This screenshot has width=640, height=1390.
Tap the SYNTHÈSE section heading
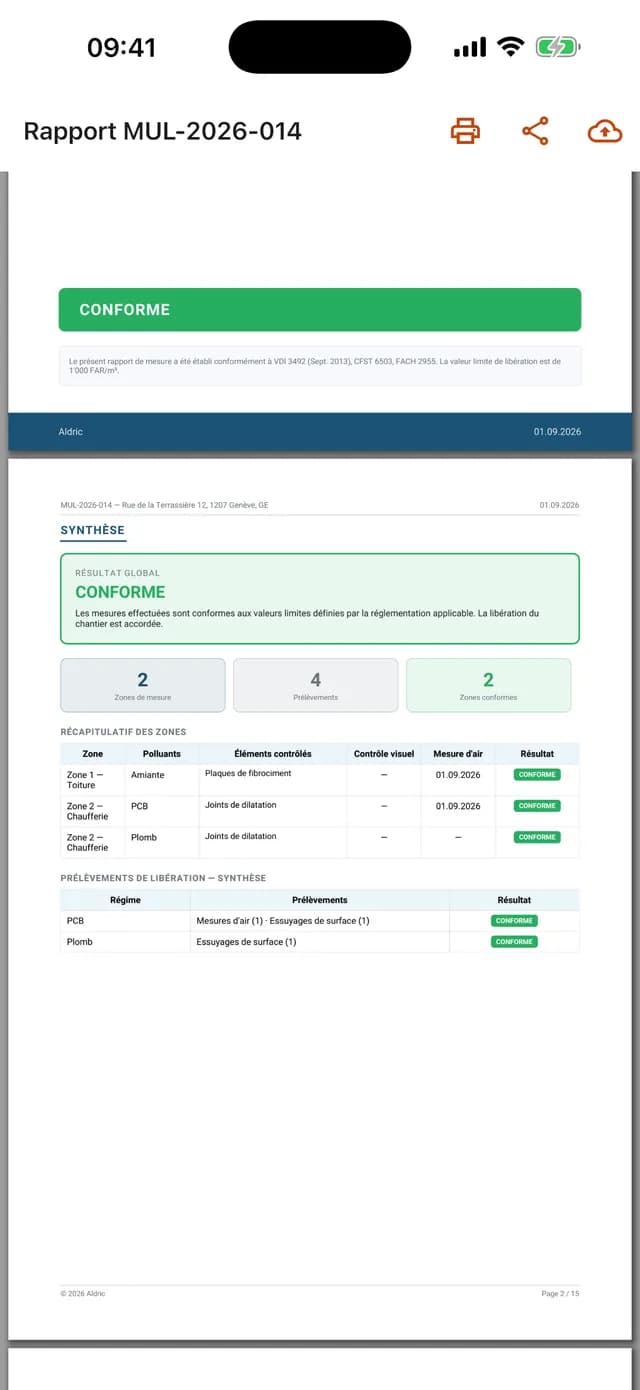[93, 530]
